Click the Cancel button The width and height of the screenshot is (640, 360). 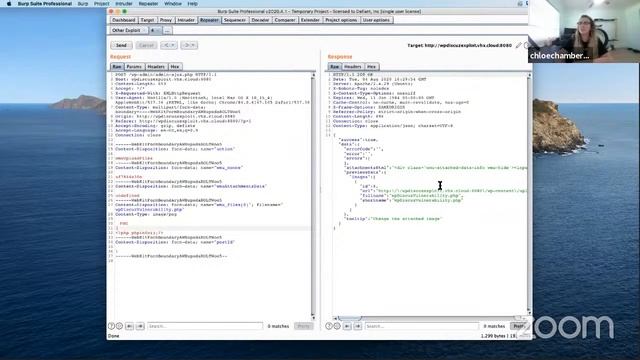pos(146,45)
